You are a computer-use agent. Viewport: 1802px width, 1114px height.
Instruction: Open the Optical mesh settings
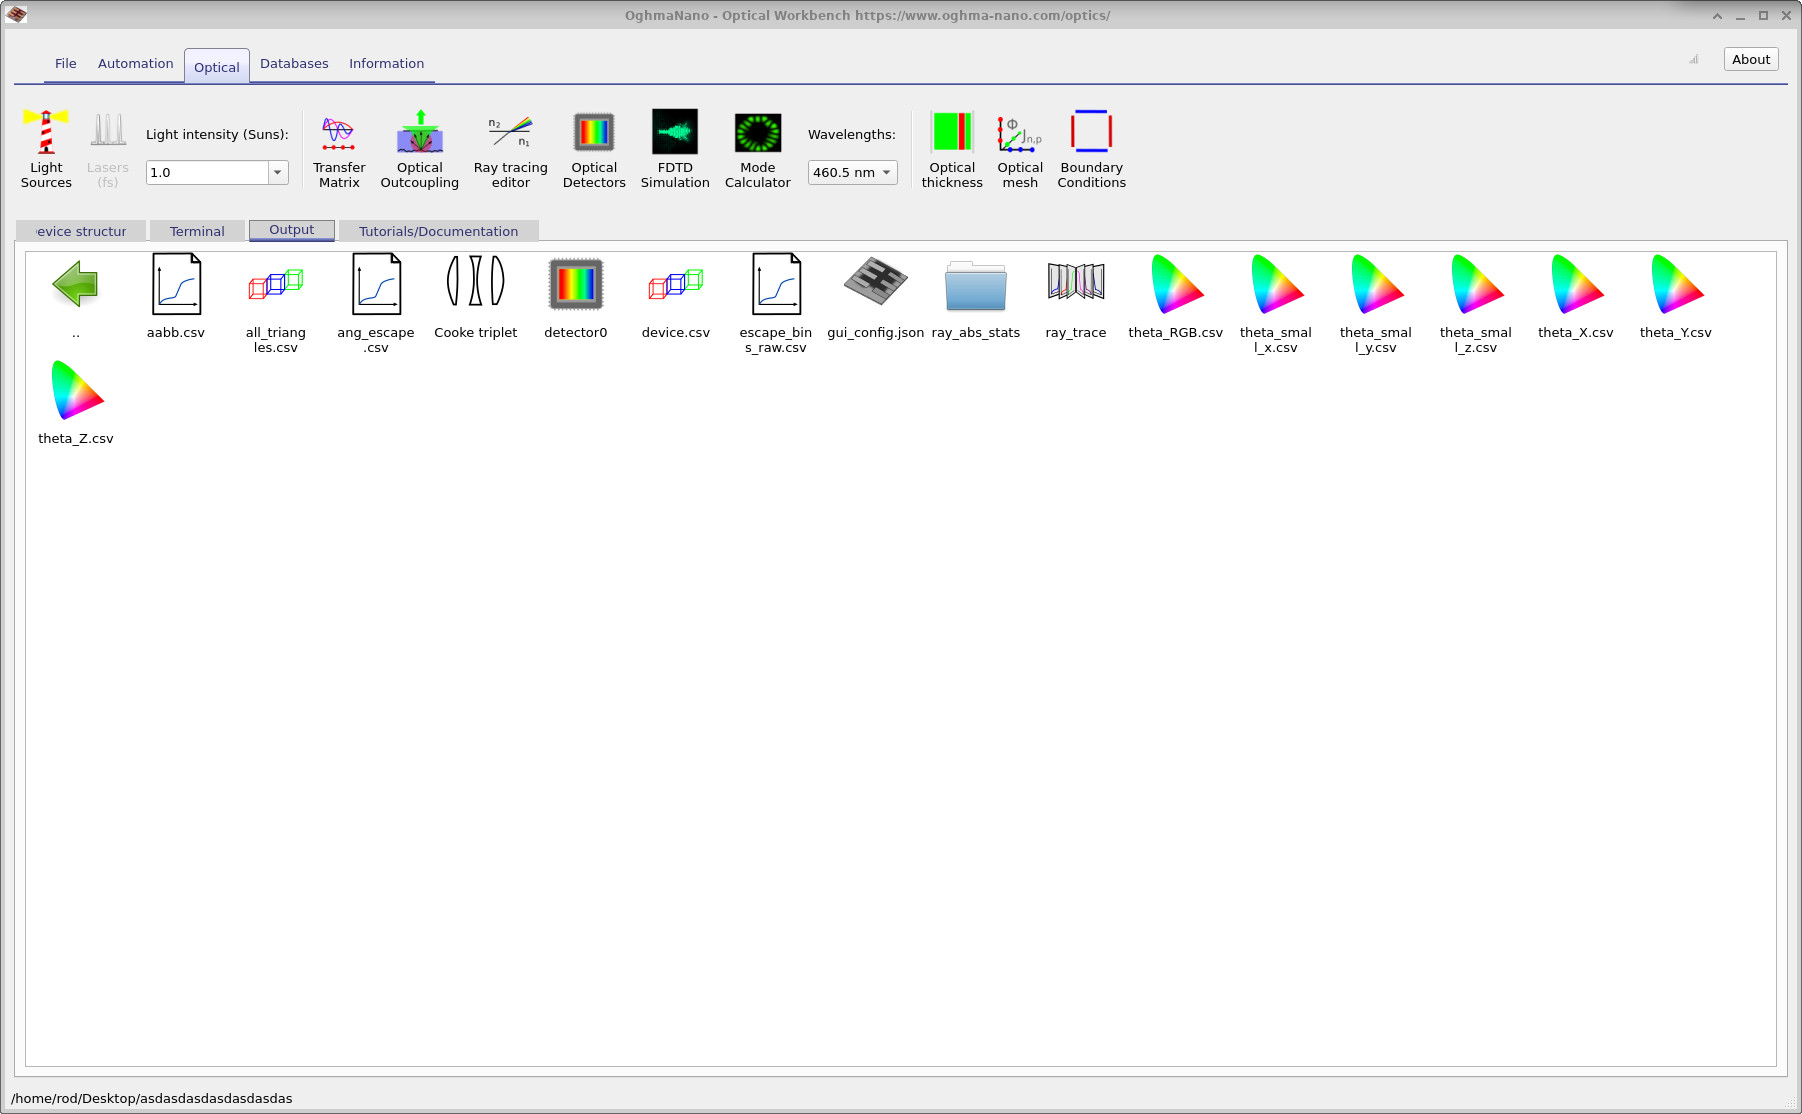pos(1018,150)
